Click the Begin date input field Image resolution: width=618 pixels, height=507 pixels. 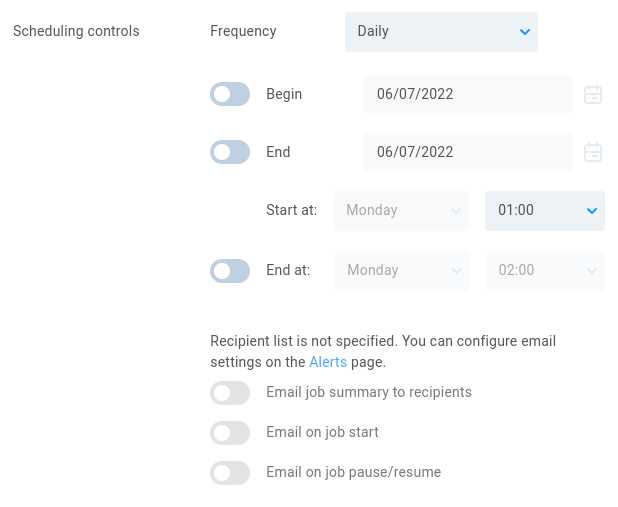pos(468,94)
